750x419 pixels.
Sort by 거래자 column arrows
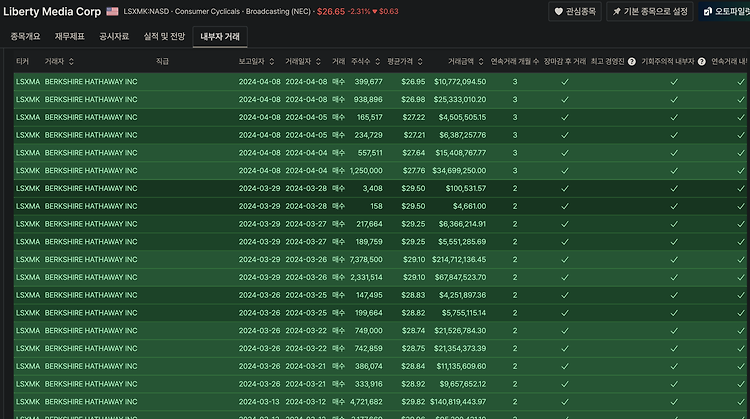[71, 61]
